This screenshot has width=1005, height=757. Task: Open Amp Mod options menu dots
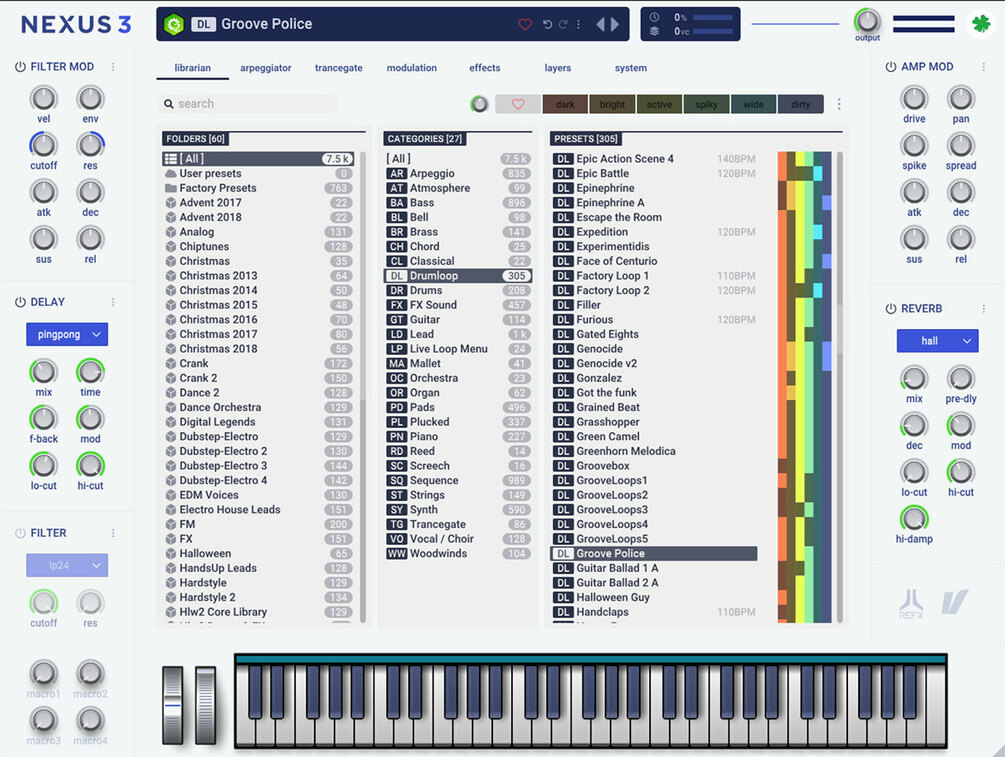click(x=984, y=67)
